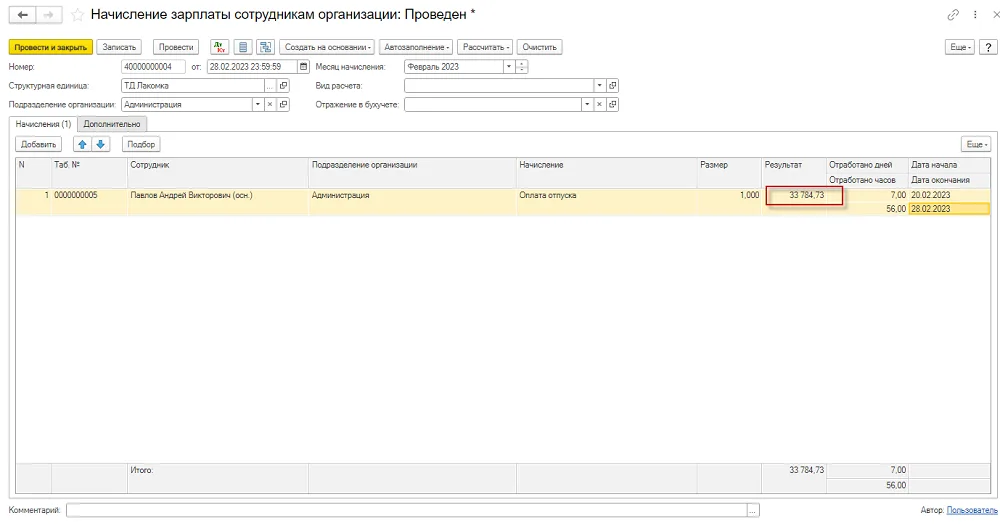Viewport: 1000px width, 526px height.
Task: Add document to favorites with star icon
Action: point(77,15)
